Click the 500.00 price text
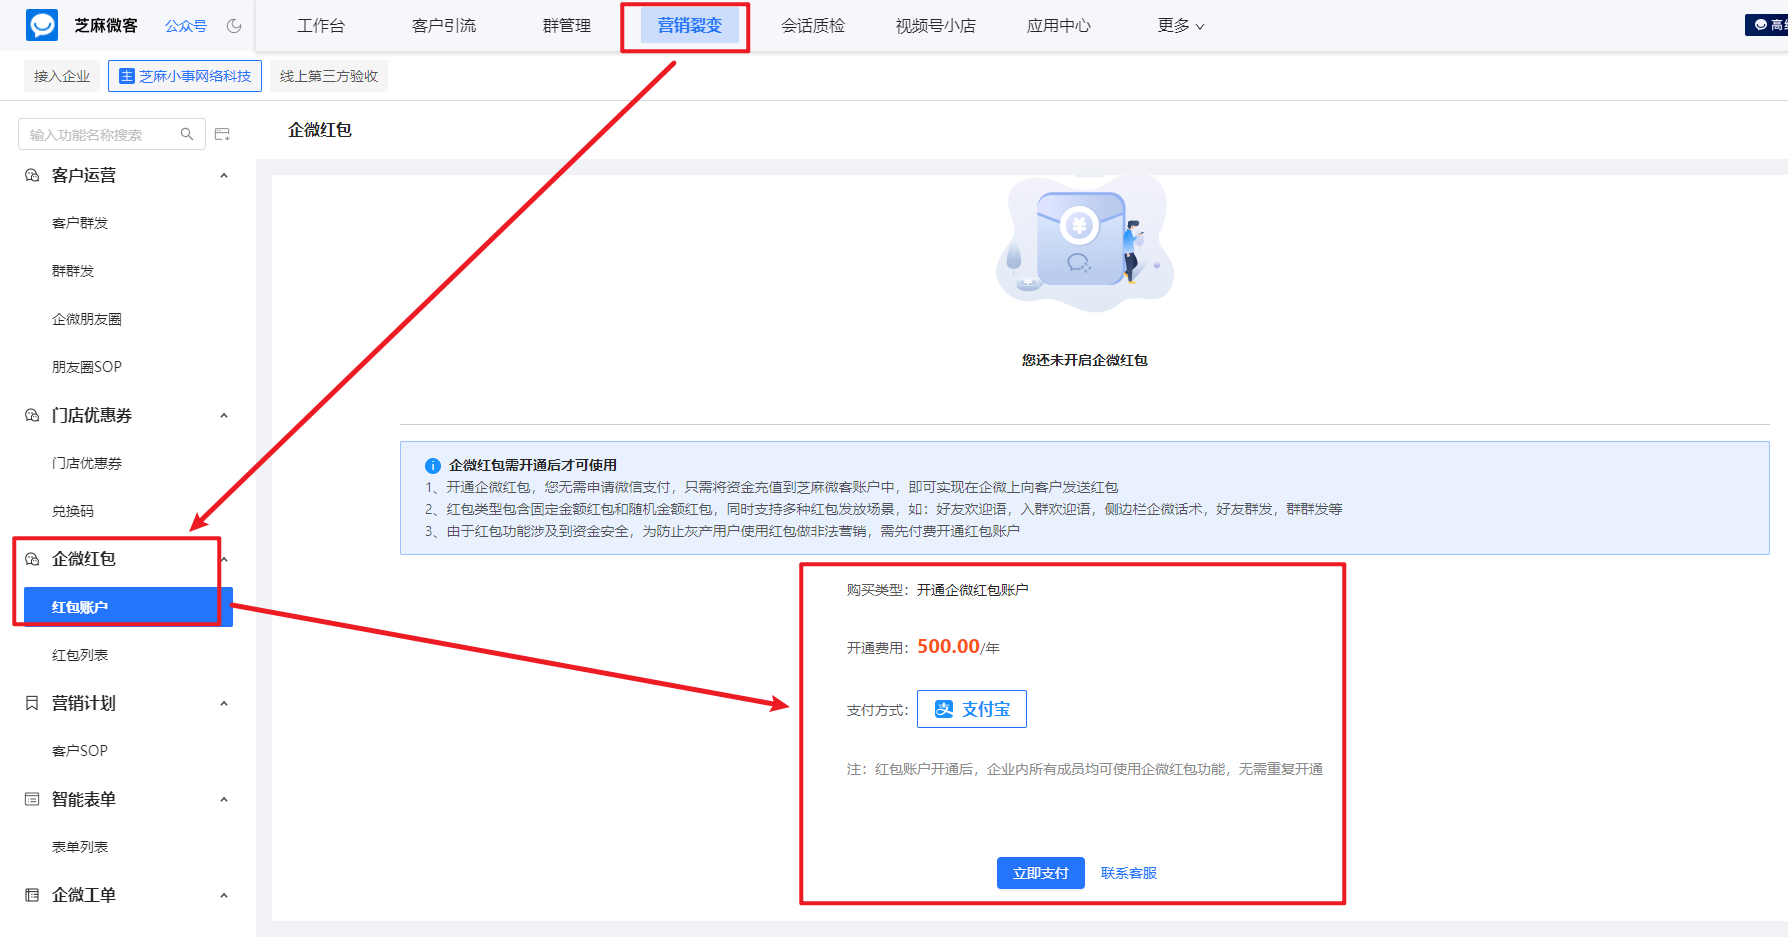The width and height of the screenshot is (1788, 937). click(948, 646)
